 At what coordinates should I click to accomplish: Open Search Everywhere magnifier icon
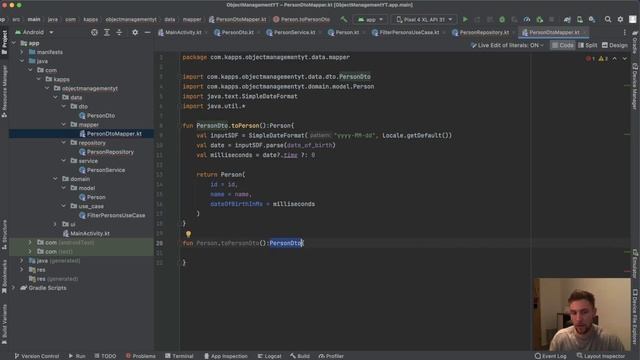[608, 19]
